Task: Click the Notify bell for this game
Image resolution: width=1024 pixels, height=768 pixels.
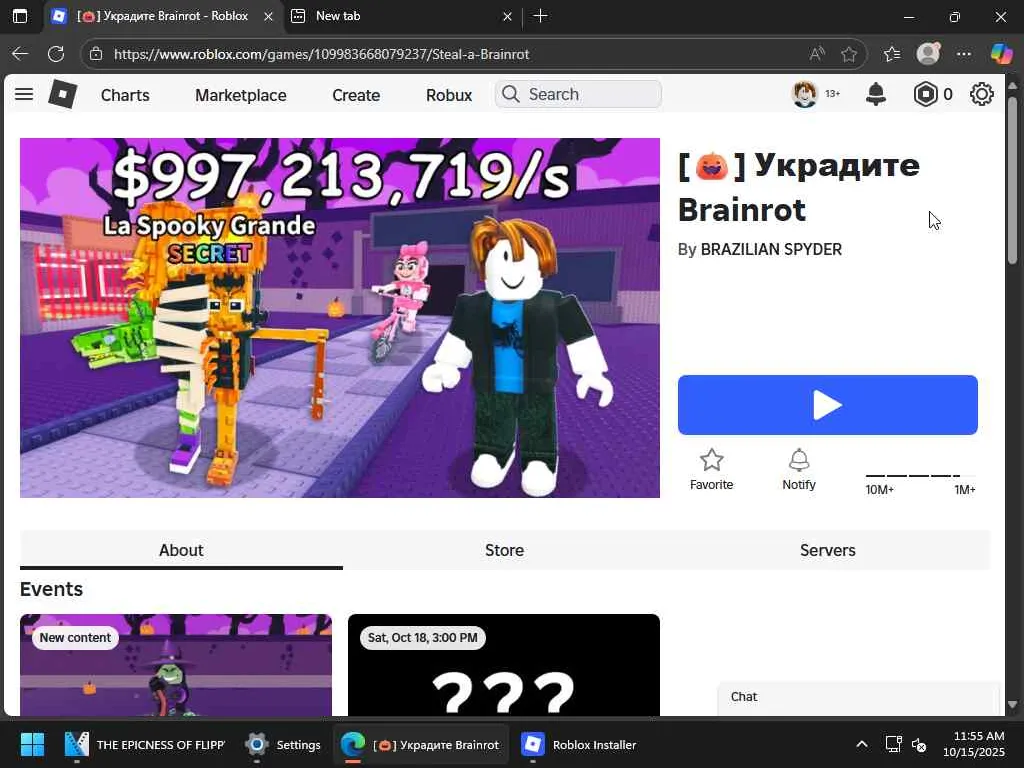Action: coord(799,470)
